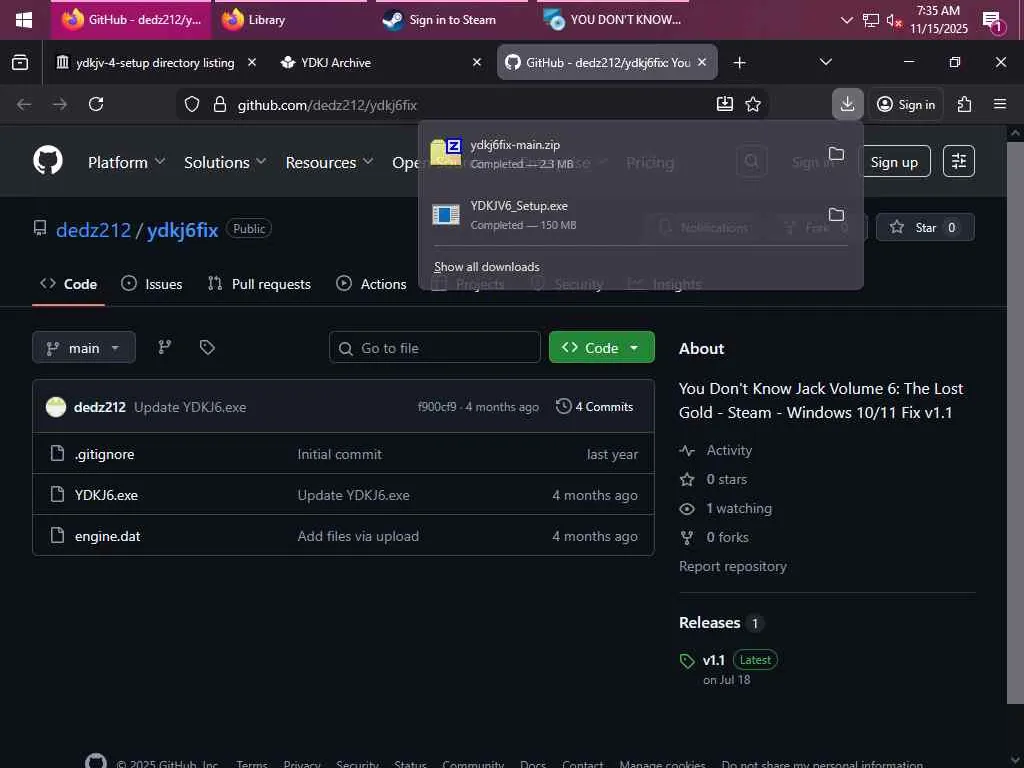The height and width of the screenshot is (768, 1024).
Task: Click Show all downloads
Action: click(487, 266)
